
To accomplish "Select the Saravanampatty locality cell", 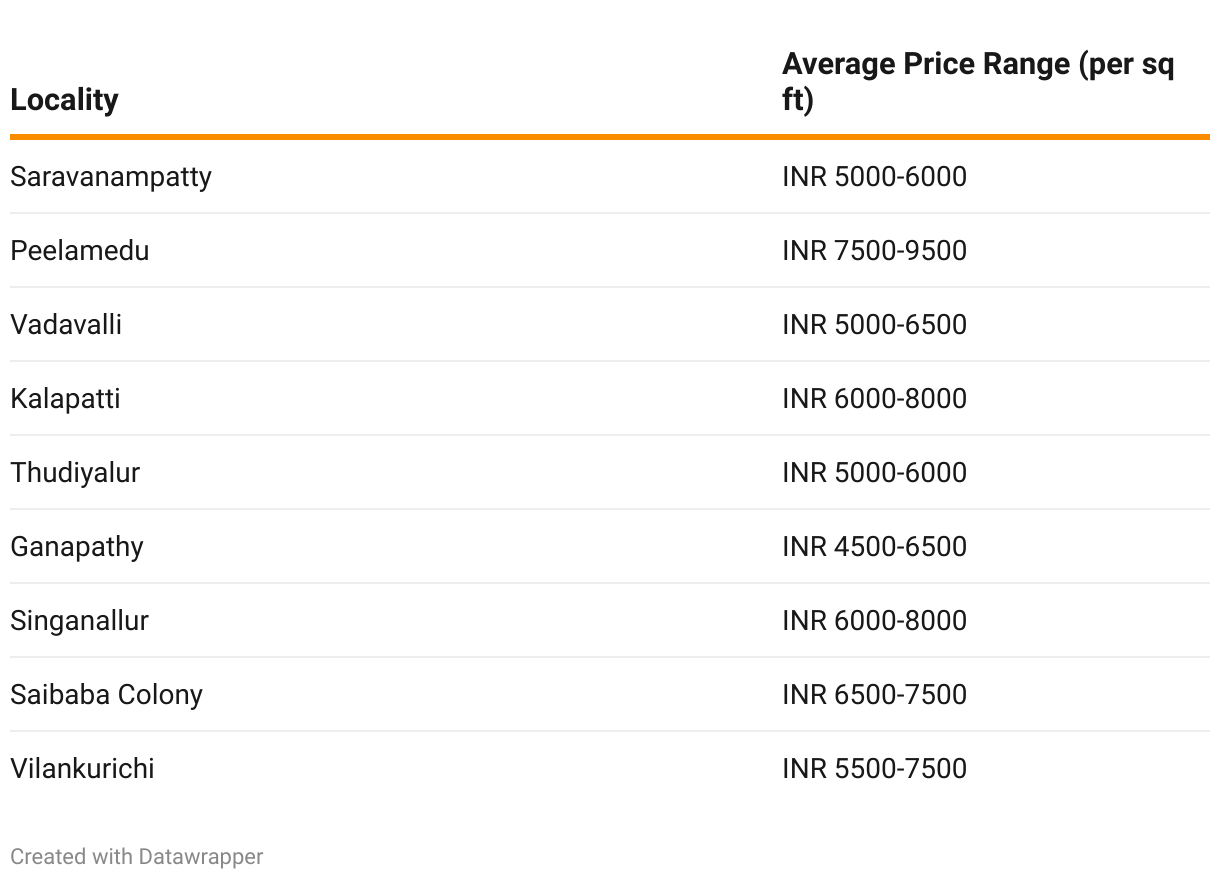I will [x=111, y=177].
